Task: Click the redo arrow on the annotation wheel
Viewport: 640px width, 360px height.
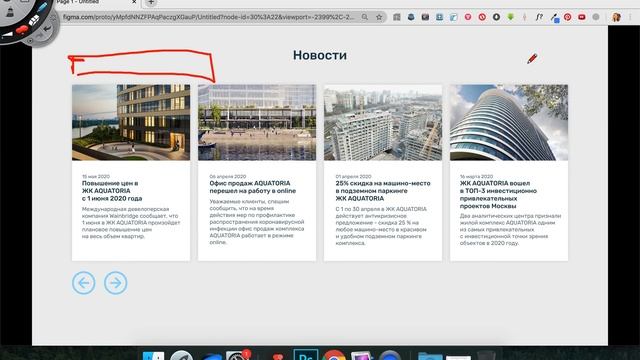Action: [x=40, y=36]
